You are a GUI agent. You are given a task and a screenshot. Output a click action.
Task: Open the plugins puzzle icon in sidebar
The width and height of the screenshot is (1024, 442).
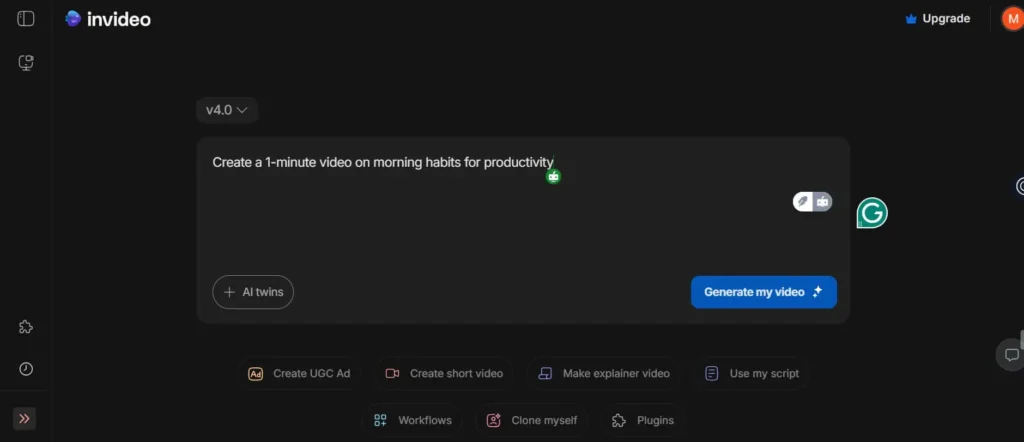click(x=26, y=327)
